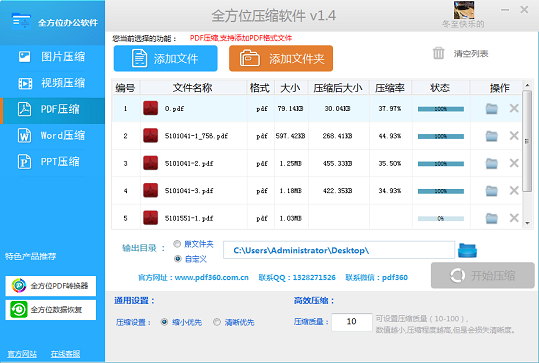The image size is (539, 363).
Task: Click the user avatar thumbnail
Action: pos(464,10)
